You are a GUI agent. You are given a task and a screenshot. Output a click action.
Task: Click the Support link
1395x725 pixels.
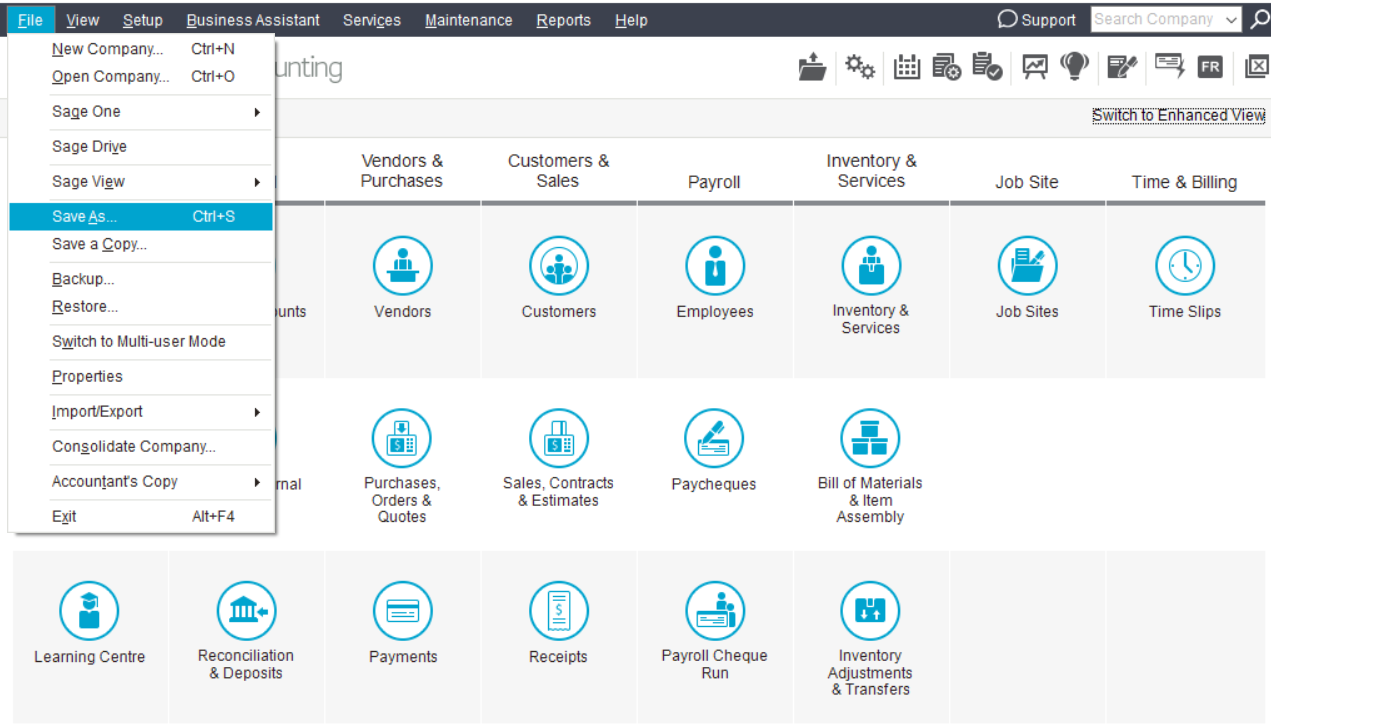point(1037,20)
